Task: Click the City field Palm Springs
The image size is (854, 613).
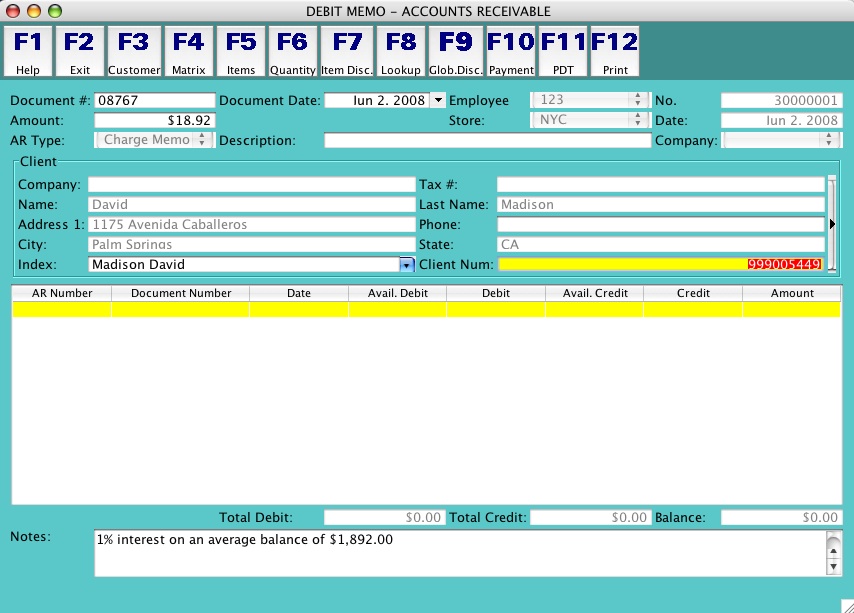Action: tap(252, 244)
